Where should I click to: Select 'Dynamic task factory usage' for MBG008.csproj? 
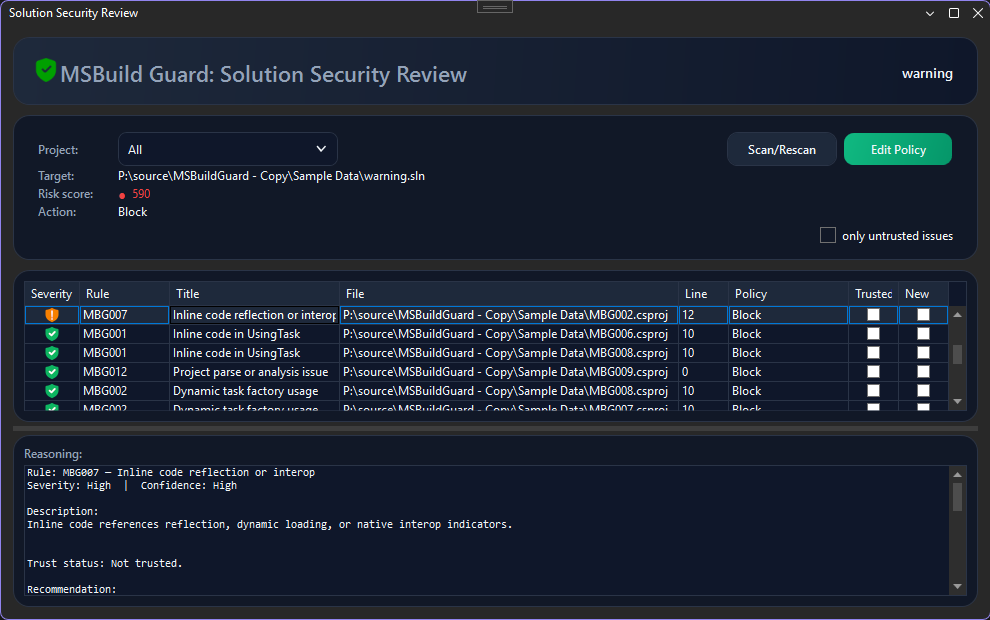tap(254, 390)
